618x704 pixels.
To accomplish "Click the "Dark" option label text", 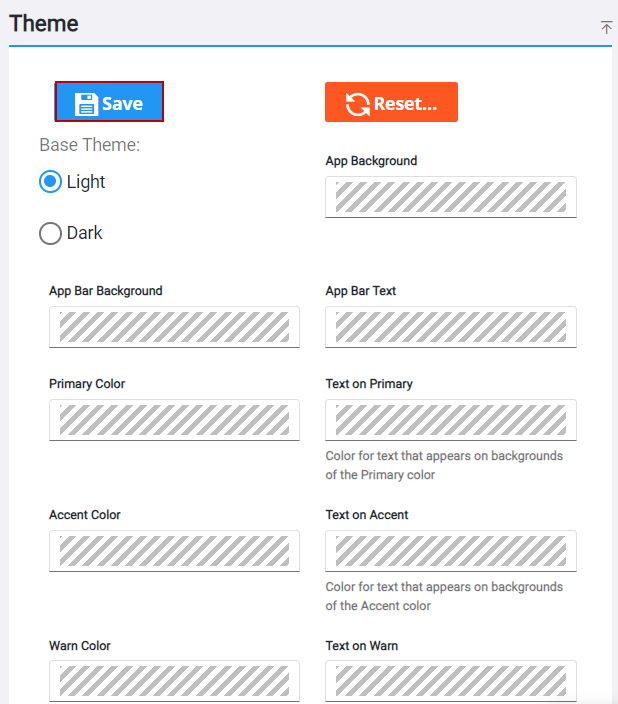I will click(85, 233).
